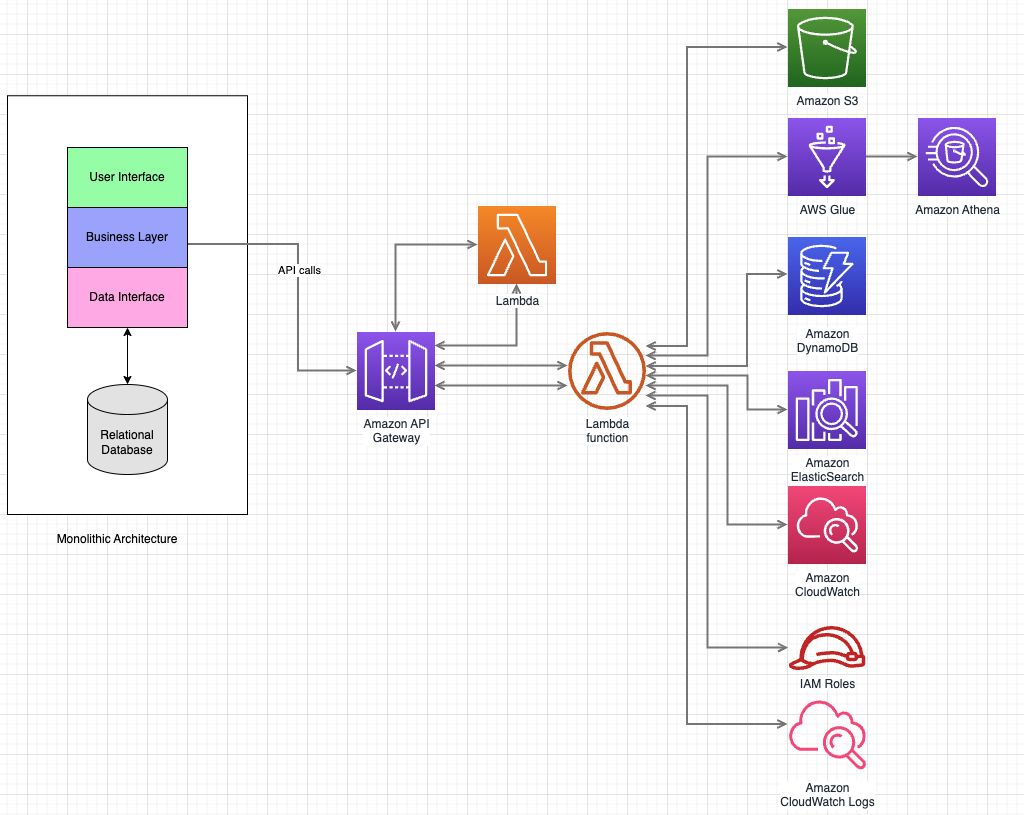
Task: Click the Amazon DynamoDB icon
Action: click(826, 276)
